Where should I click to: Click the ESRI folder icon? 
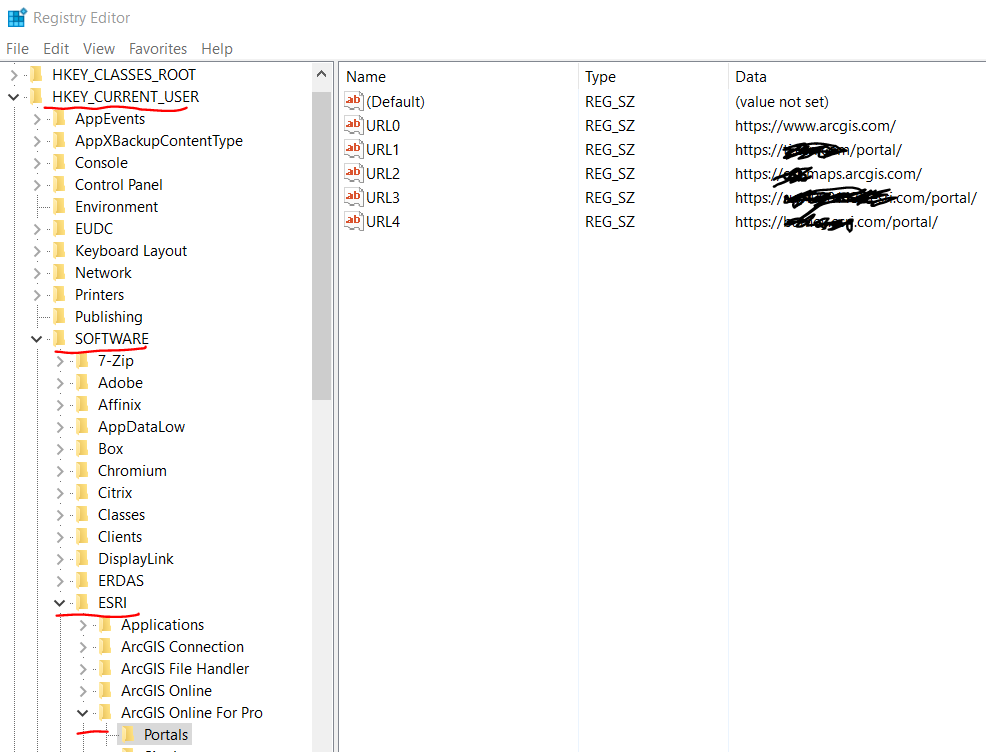82,603
